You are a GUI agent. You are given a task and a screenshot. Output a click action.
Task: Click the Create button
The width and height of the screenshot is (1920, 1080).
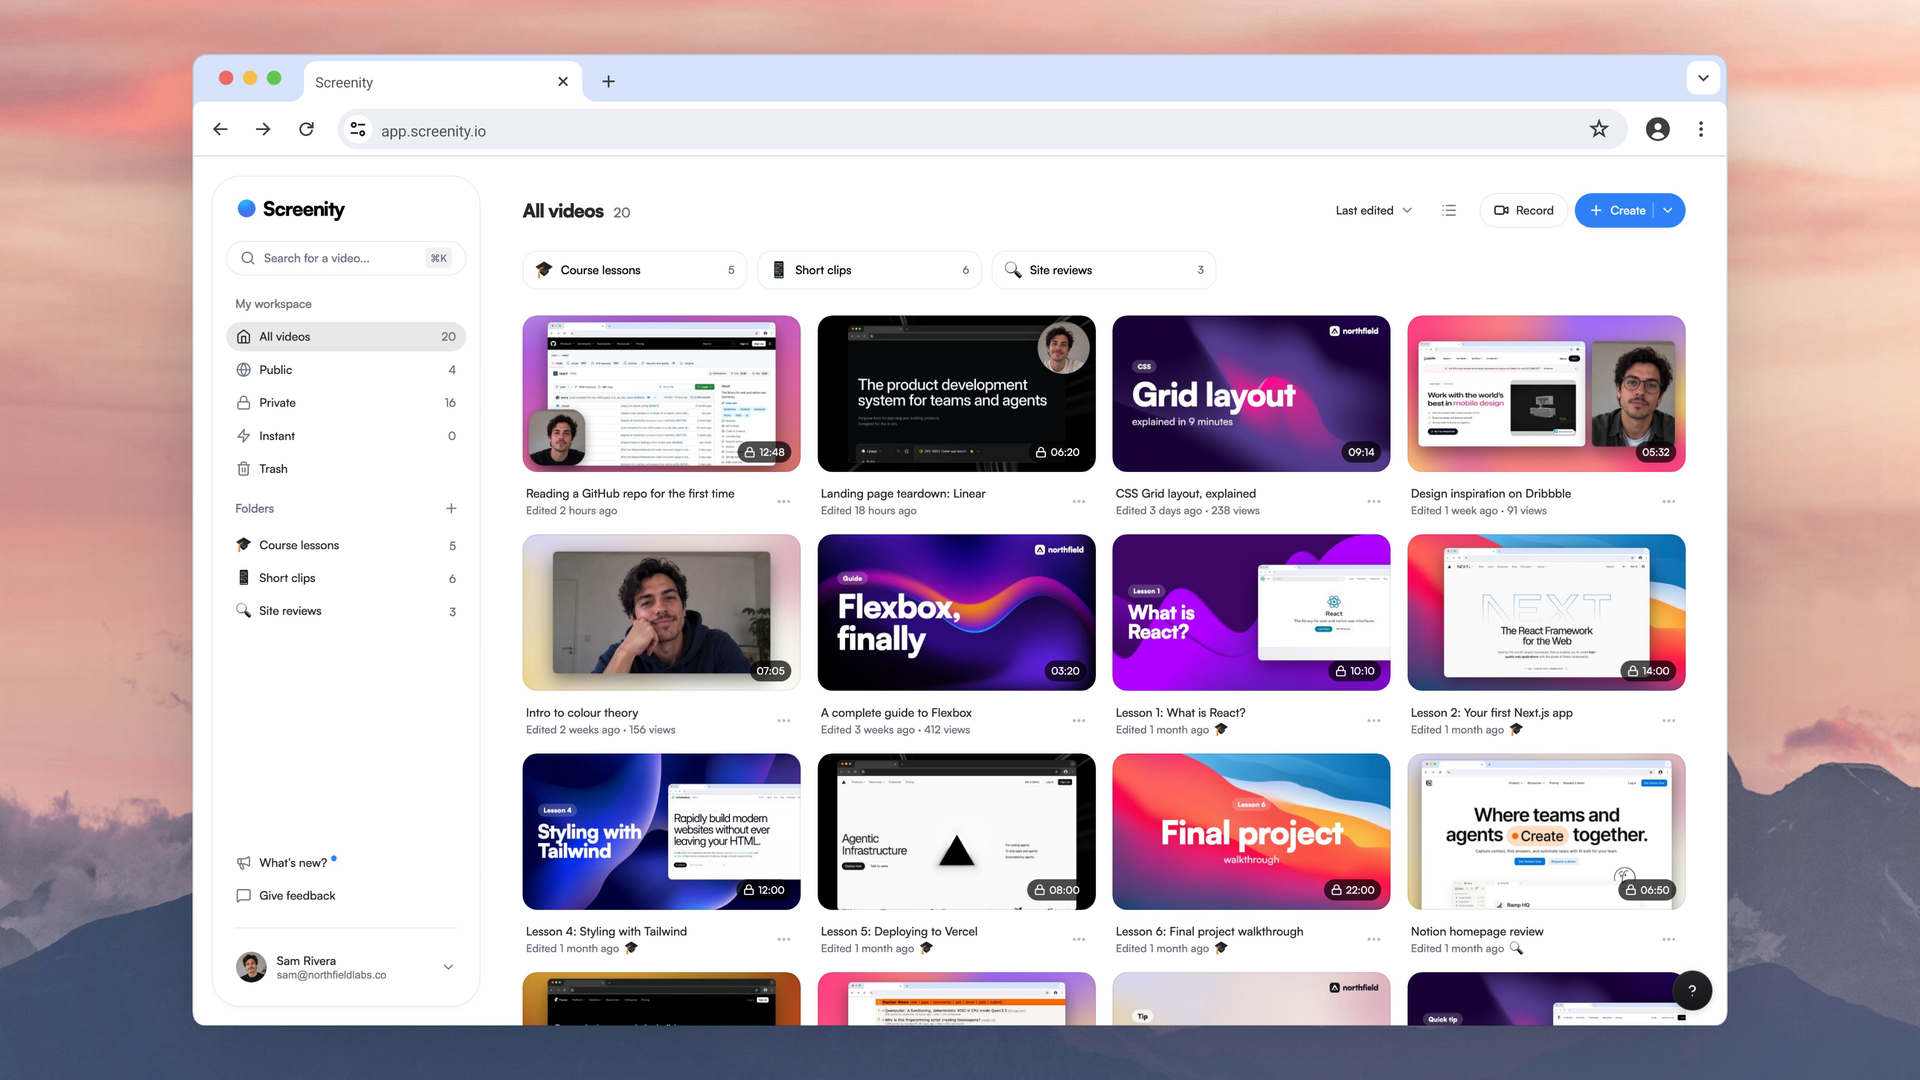pos(1617,210)
